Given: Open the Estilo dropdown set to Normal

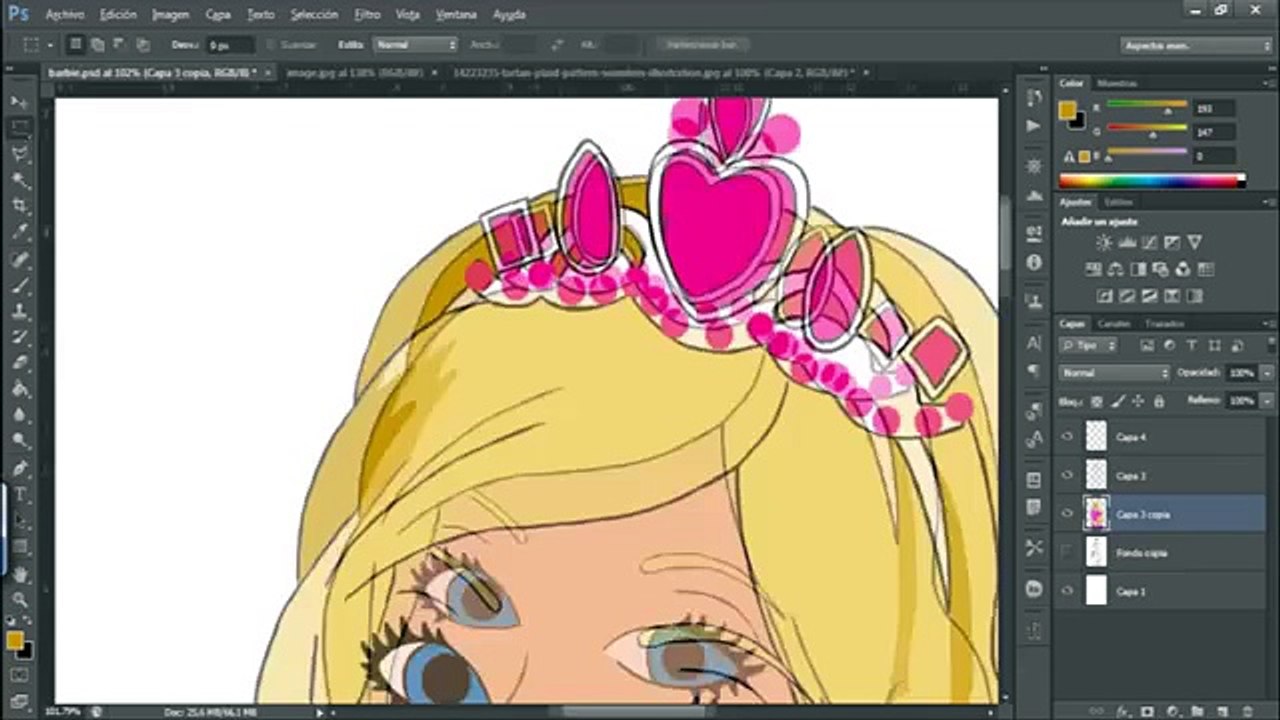Looking at the screenshot, I should click(415, 45).
